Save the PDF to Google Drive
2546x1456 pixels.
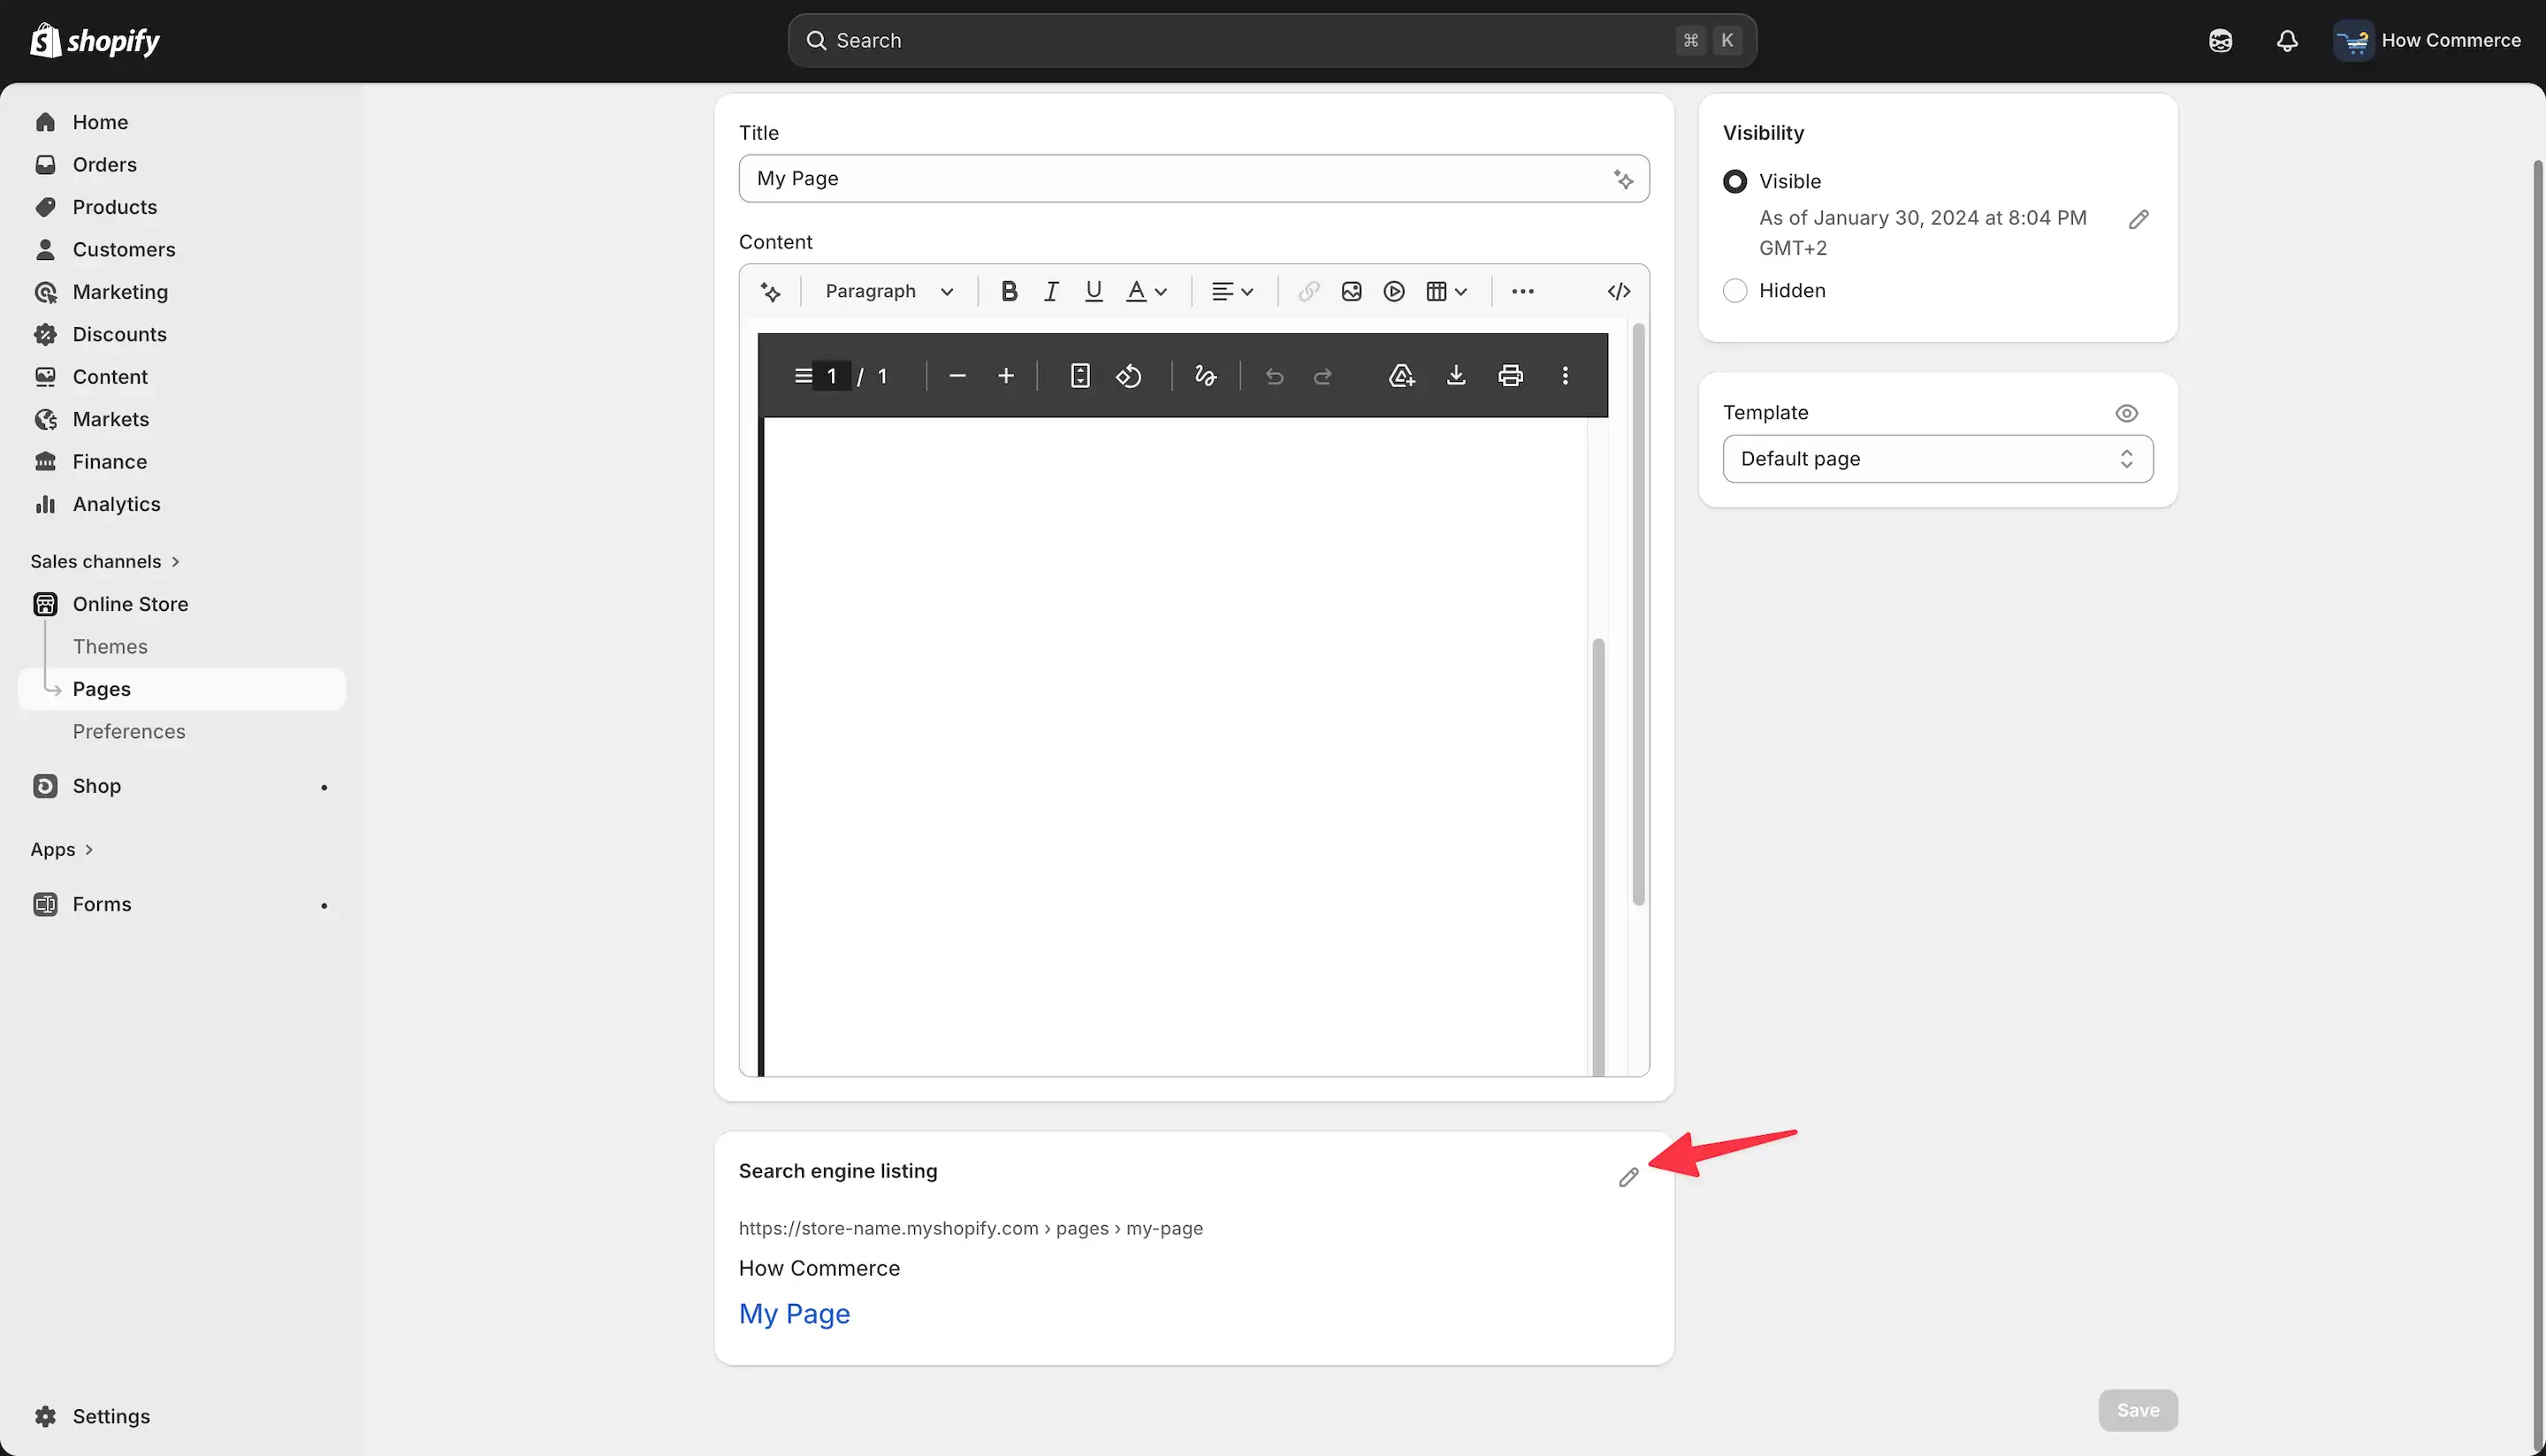click(x=1402, y=376)
